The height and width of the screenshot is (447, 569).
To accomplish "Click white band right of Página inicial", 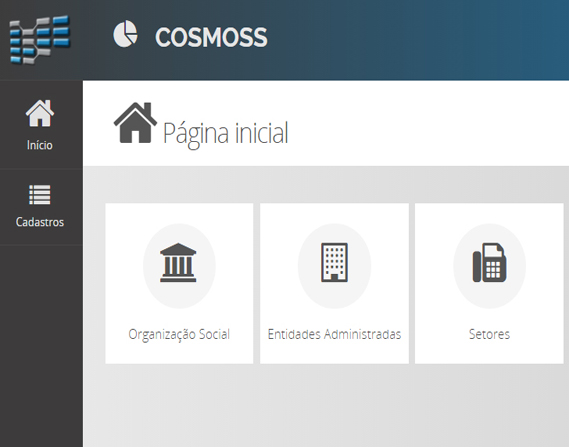I will [x=428, y=123].
